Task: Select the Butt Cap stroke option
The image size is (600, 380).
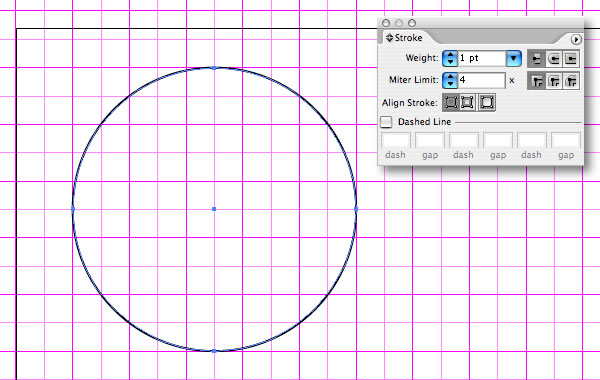Action: coord(536,59)
